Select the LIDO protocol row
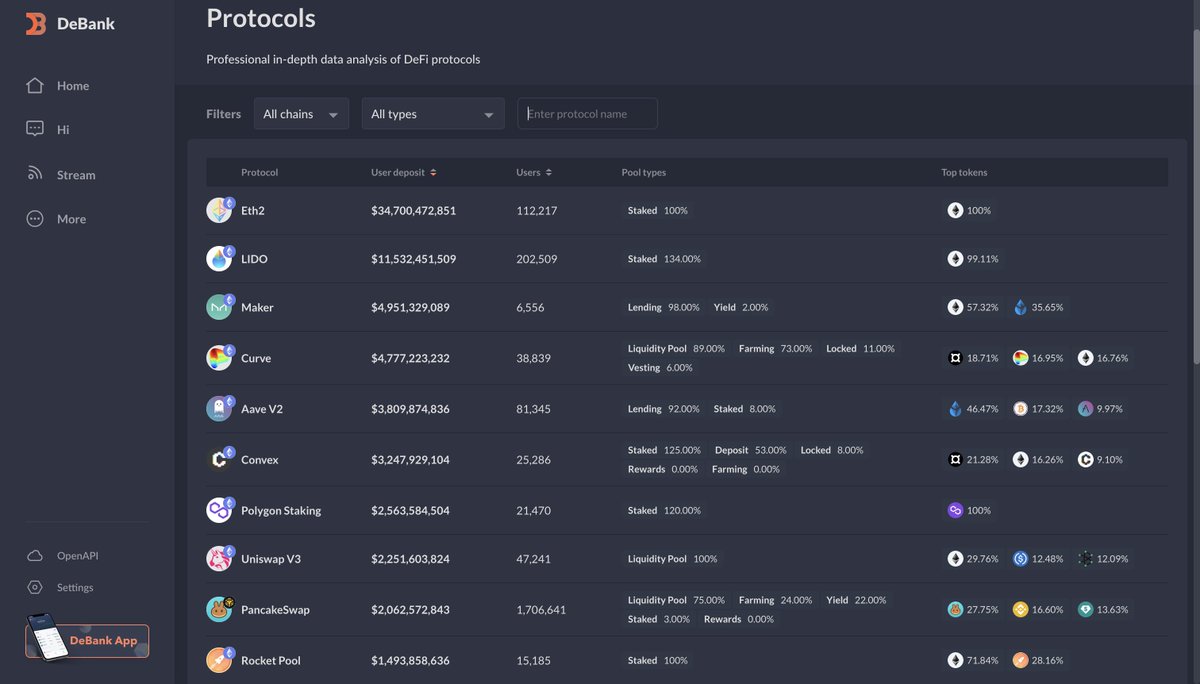 coord(600,258)
